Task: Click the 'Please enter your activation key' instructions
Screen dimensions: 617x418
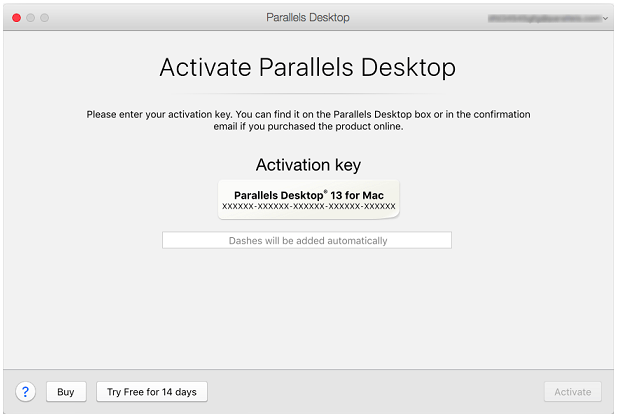Action: [x=308, y=120]
